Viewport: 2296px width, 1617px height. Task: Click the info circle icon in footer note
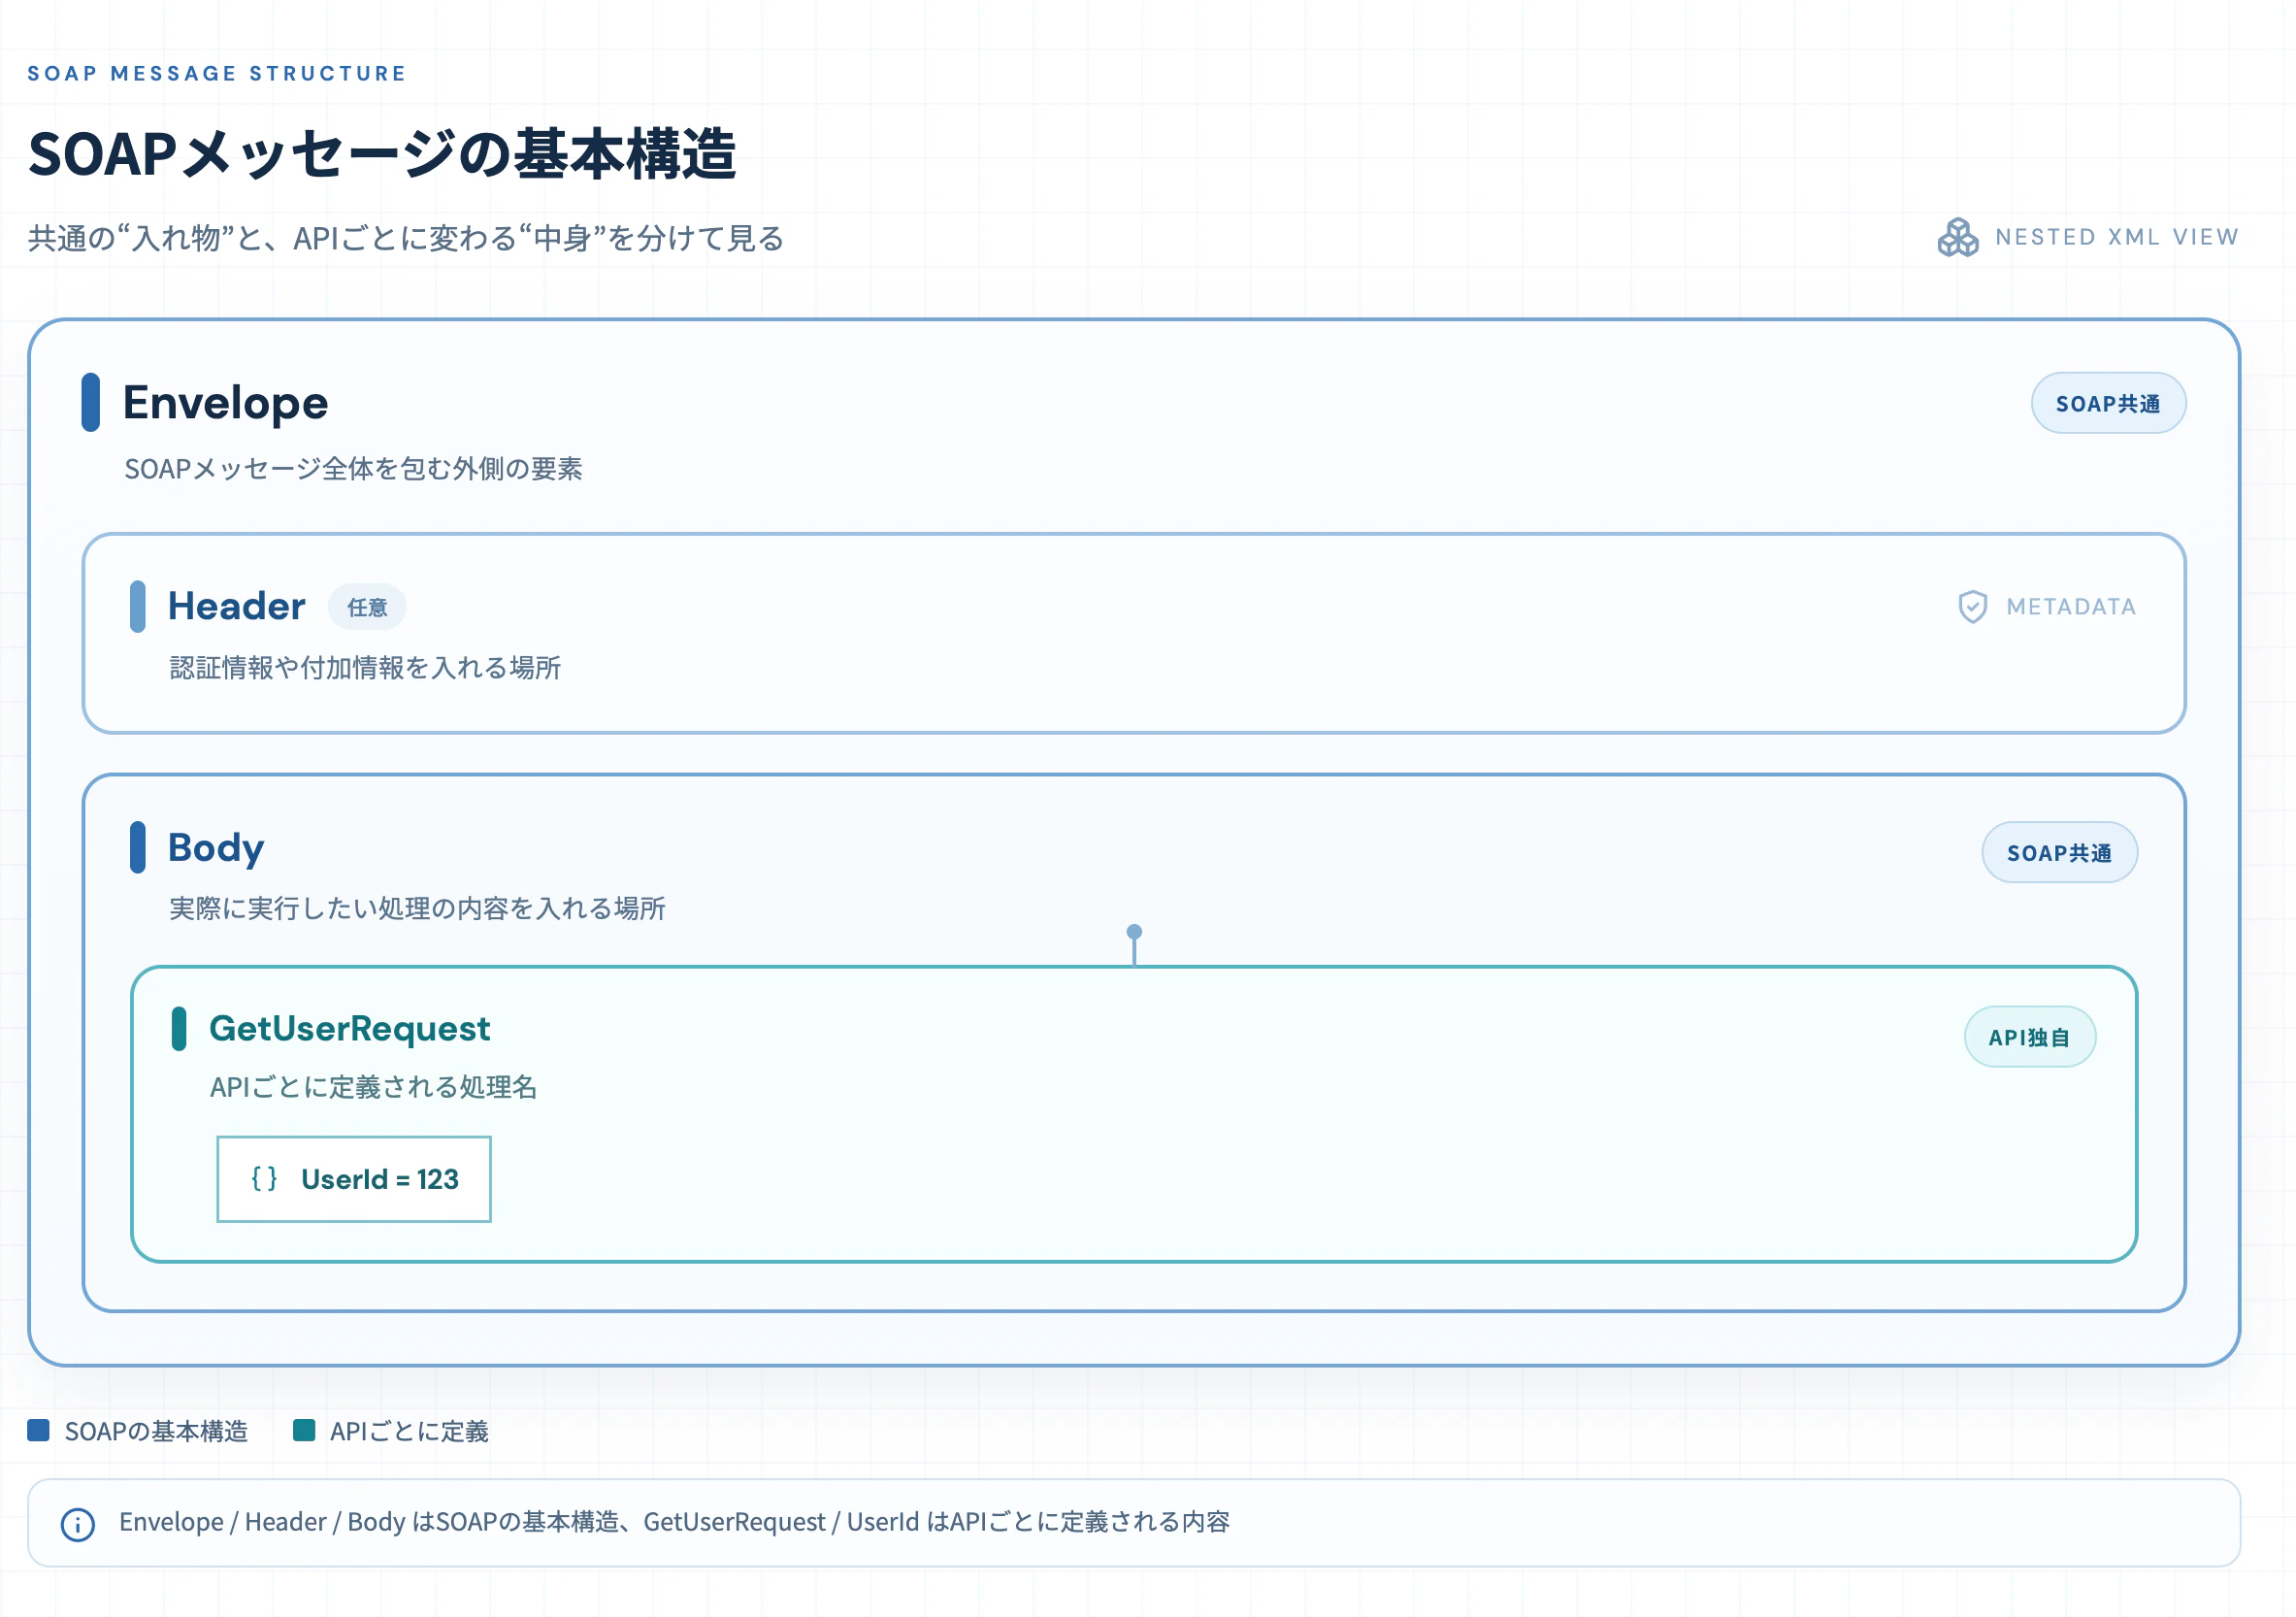coord(78,1524)
